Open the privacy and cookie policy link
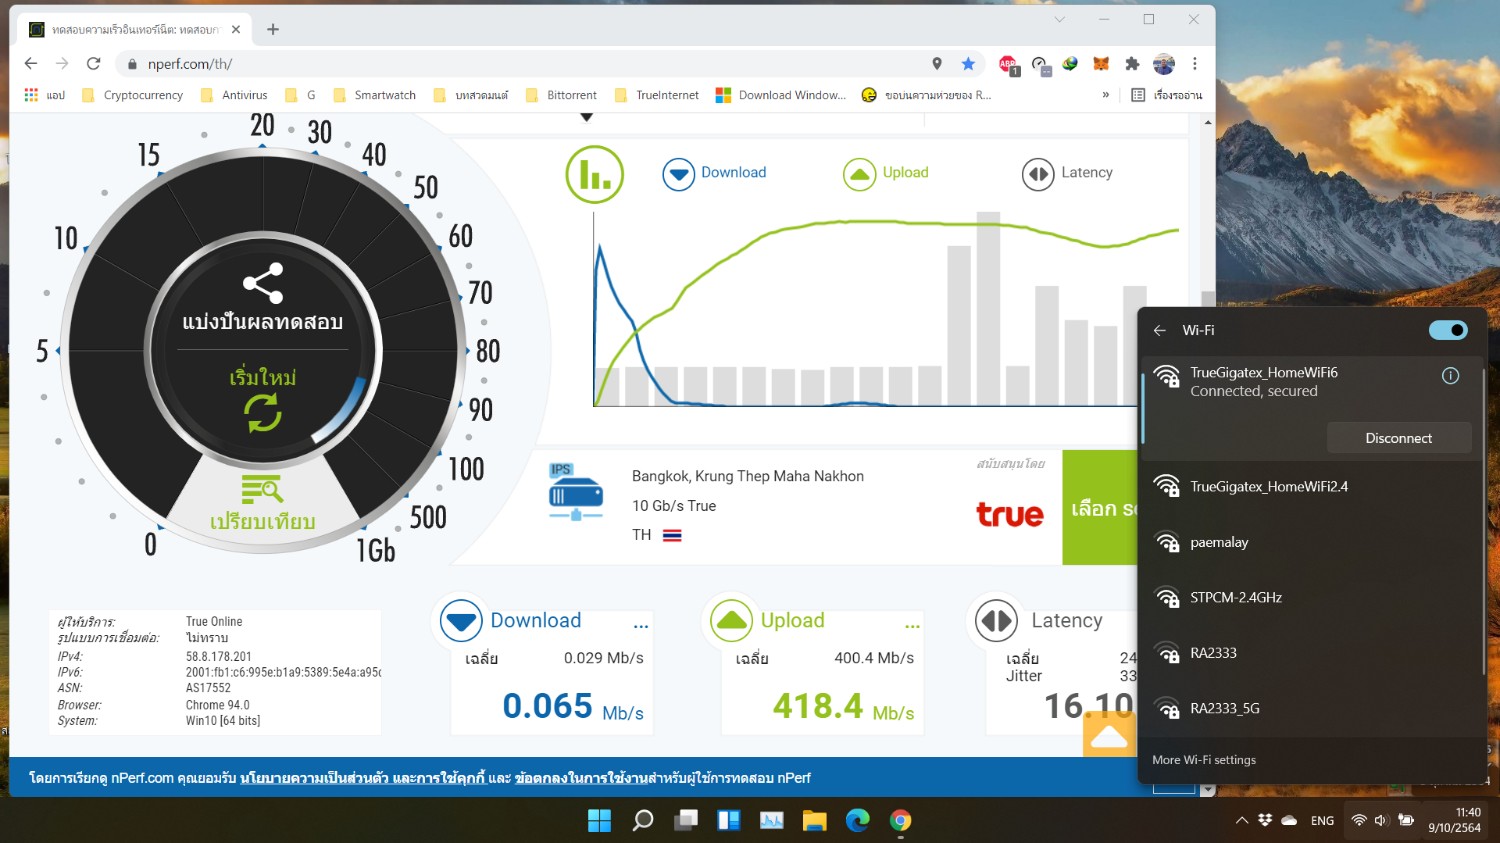This screenshot has height=843, width=1500. 363,778
